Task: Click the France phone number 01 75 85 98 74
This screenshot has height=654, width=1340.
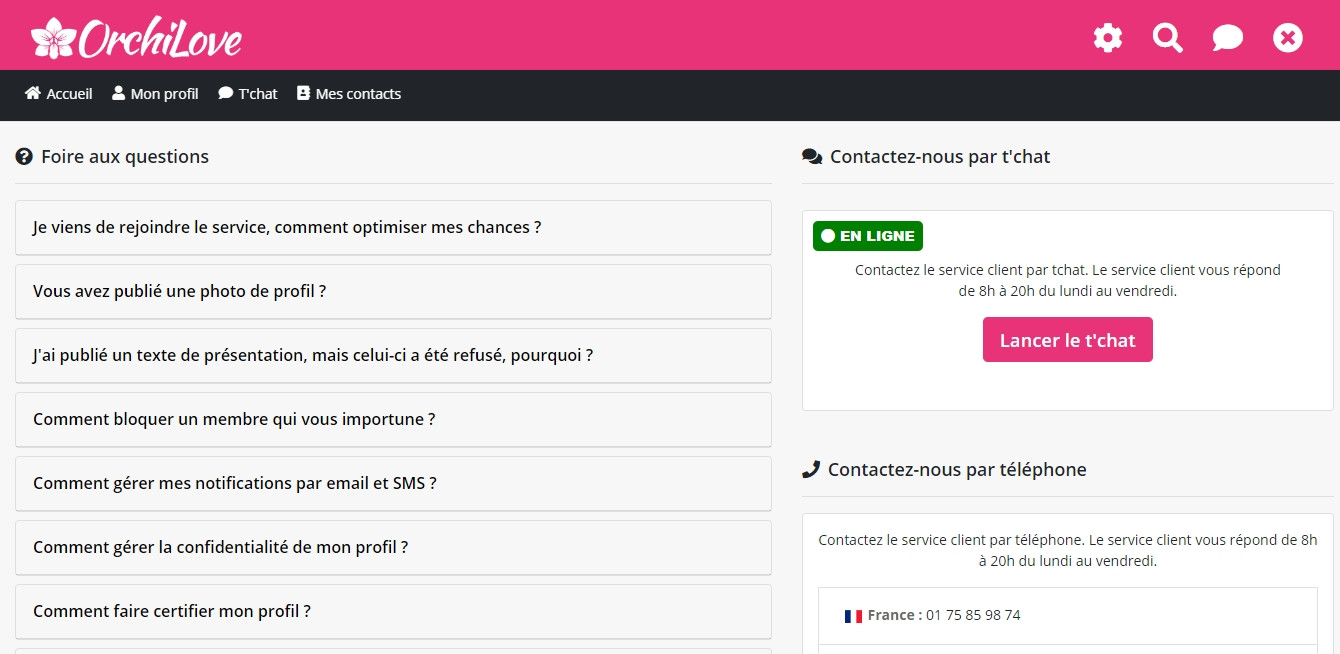Action: (972, 615)
